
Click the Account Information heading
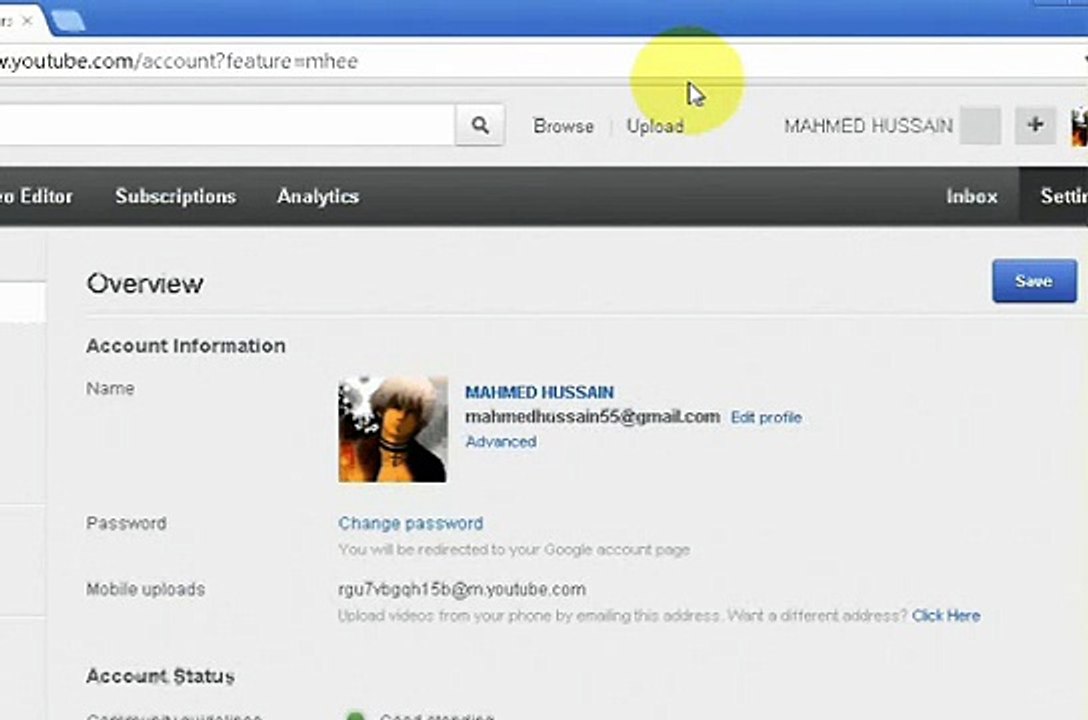(x=185, y=345)
